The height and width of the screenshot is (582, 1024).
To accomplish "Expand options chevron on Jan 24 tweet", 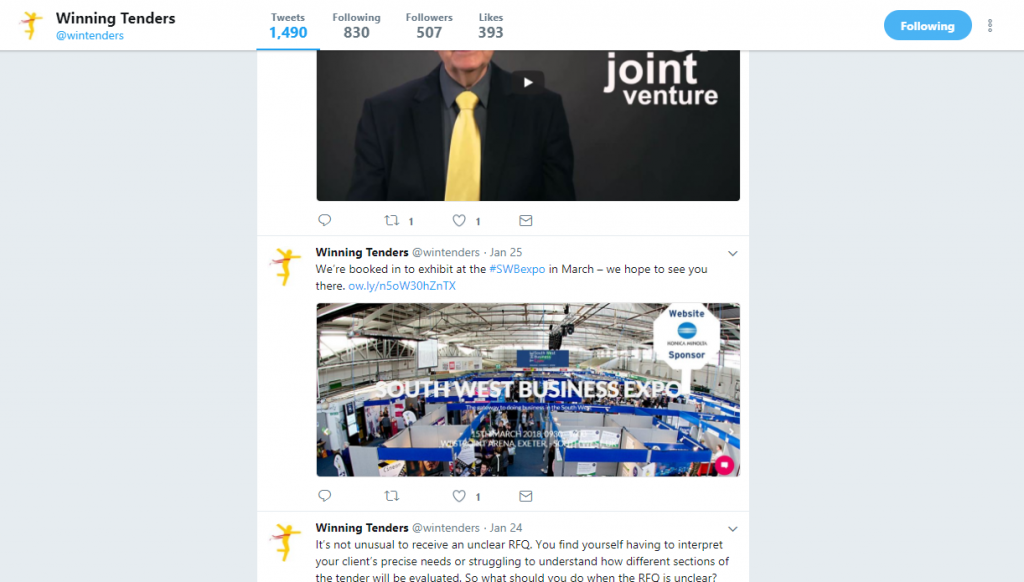I will coord(733,529).
